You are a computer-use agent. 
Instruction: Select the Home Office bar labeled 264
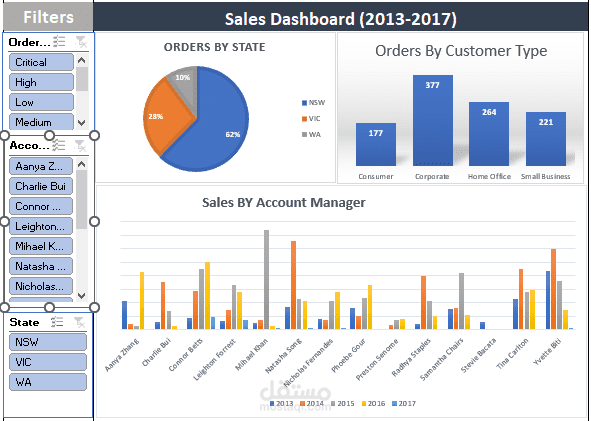pos(489,134)
